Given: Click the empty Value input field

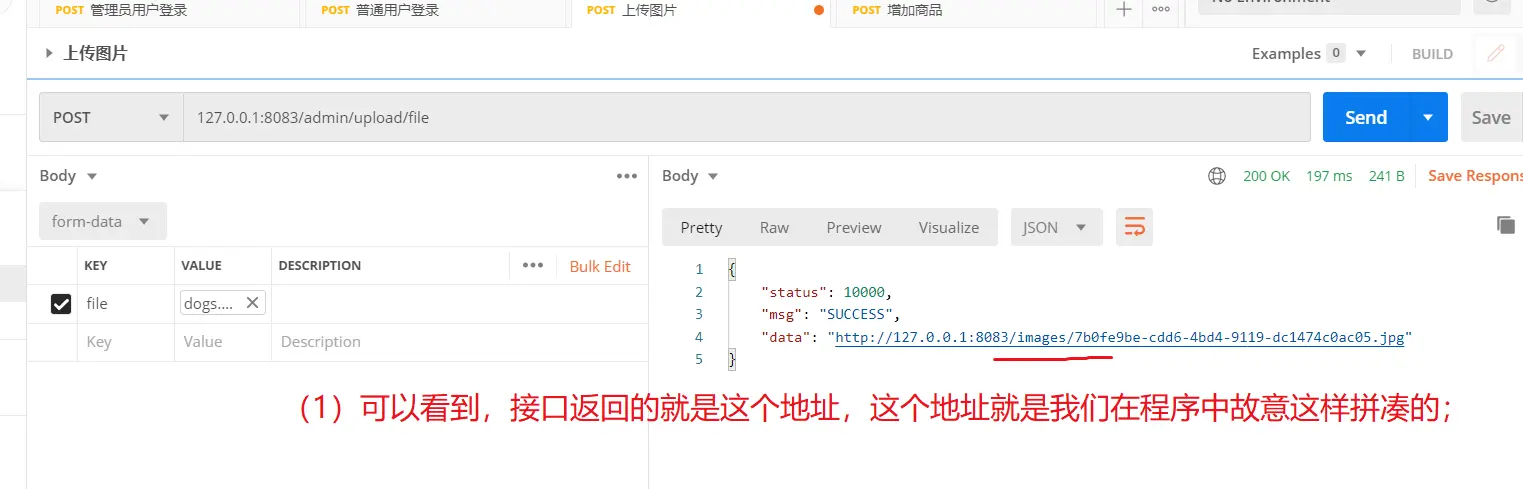Looking at the screenshot, I should pos(222,341).
